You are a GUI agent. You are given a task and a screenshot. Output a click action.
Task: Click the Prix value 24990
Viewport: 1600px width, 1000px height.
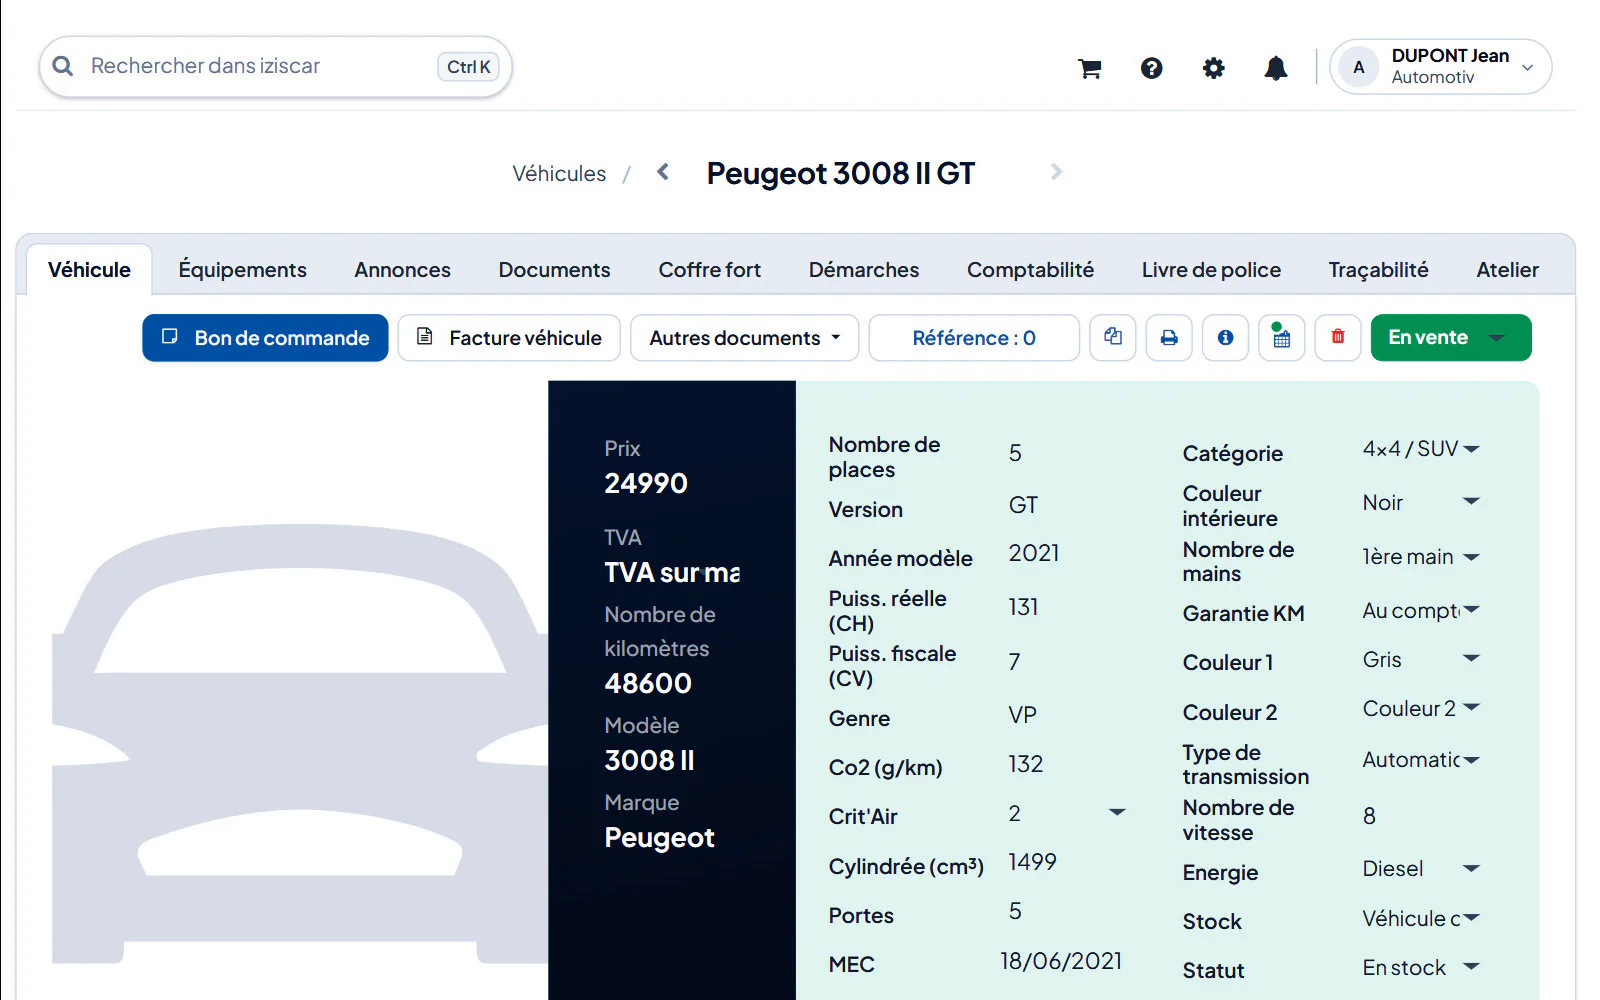coord(646,484)
